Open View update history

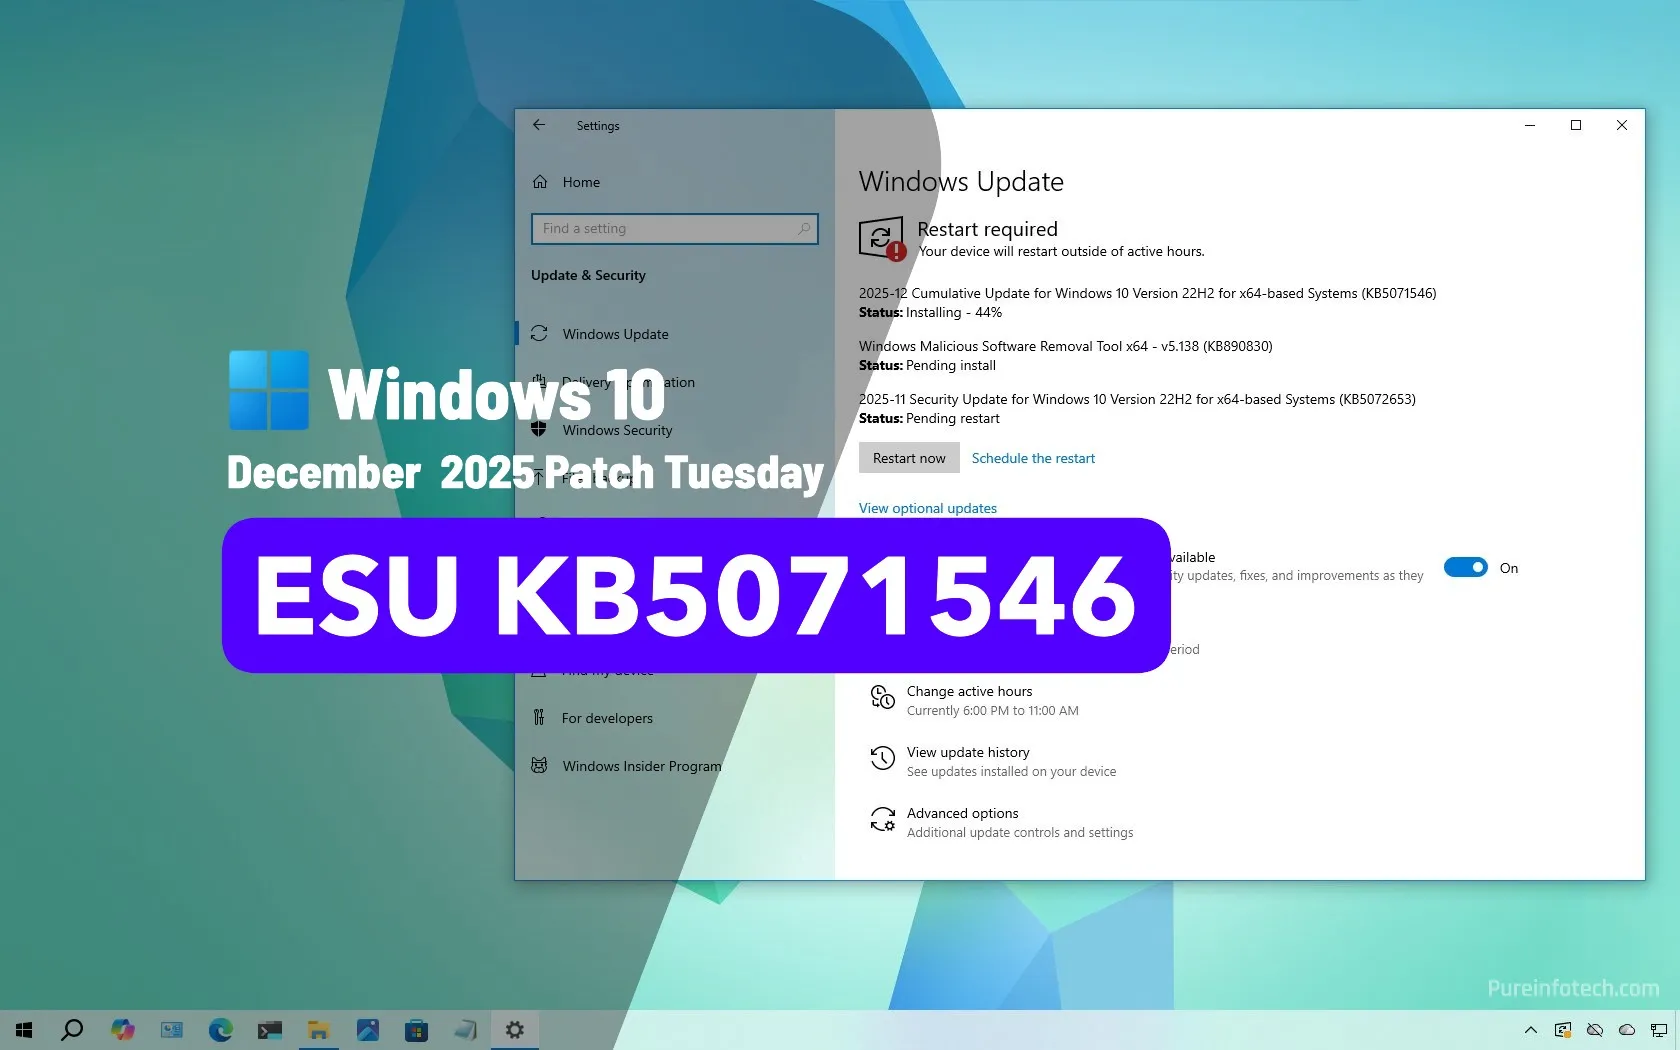pos(967,752)
